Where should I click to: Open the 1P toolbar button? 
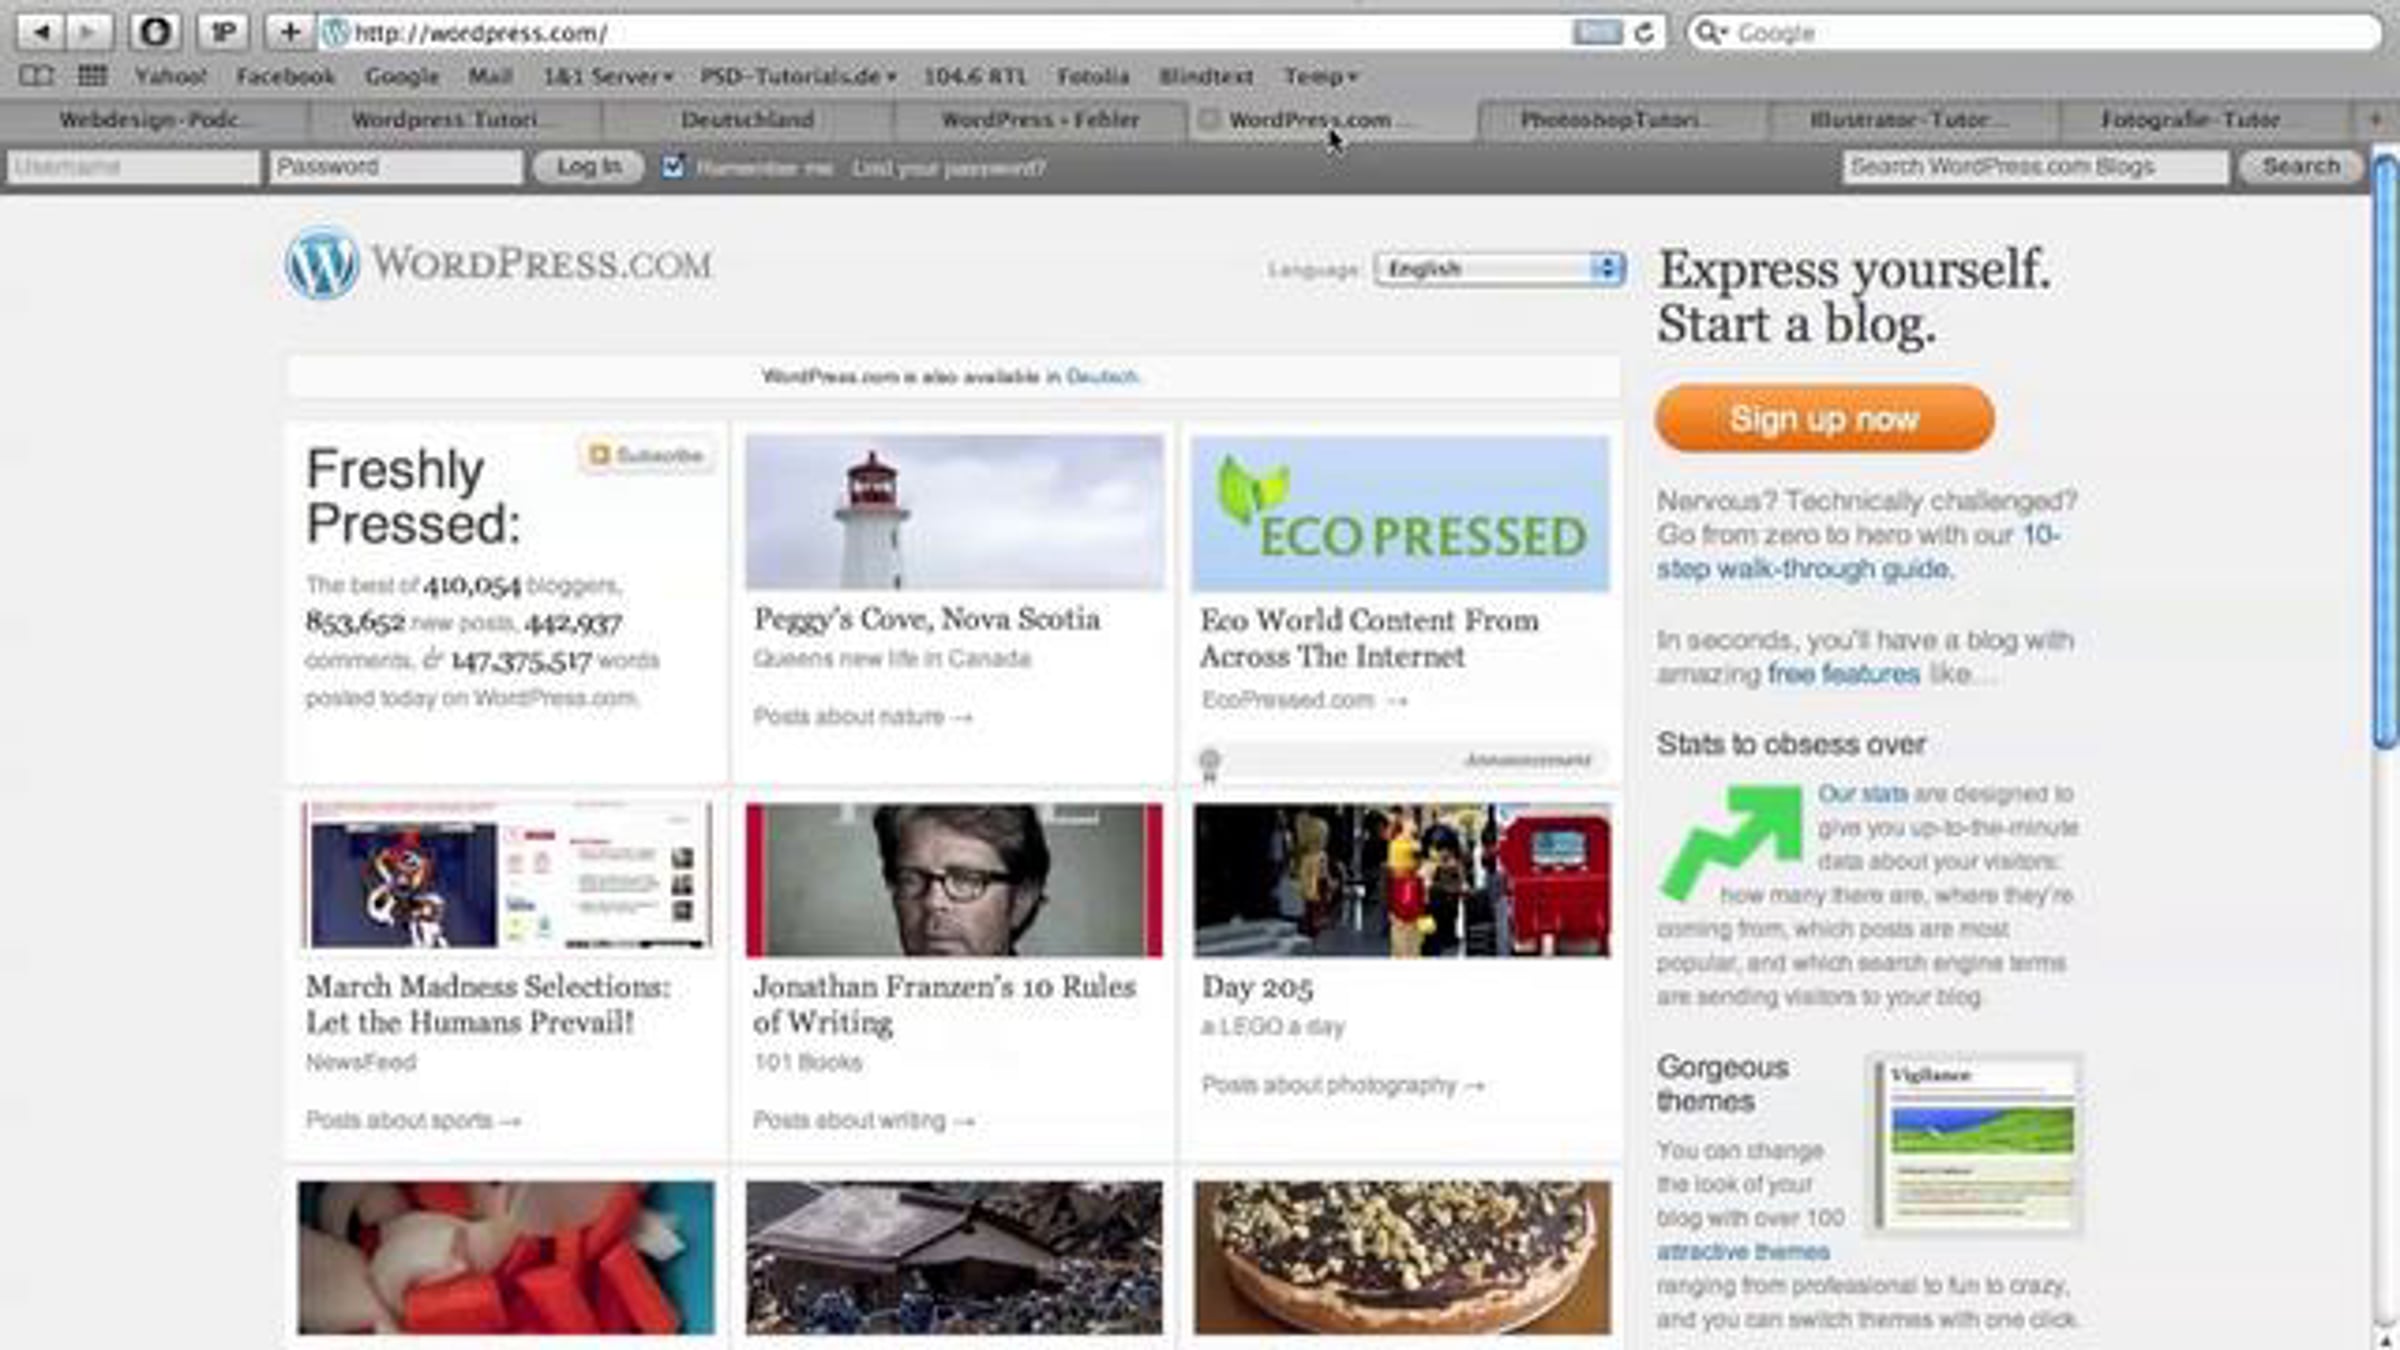[222, 32]
